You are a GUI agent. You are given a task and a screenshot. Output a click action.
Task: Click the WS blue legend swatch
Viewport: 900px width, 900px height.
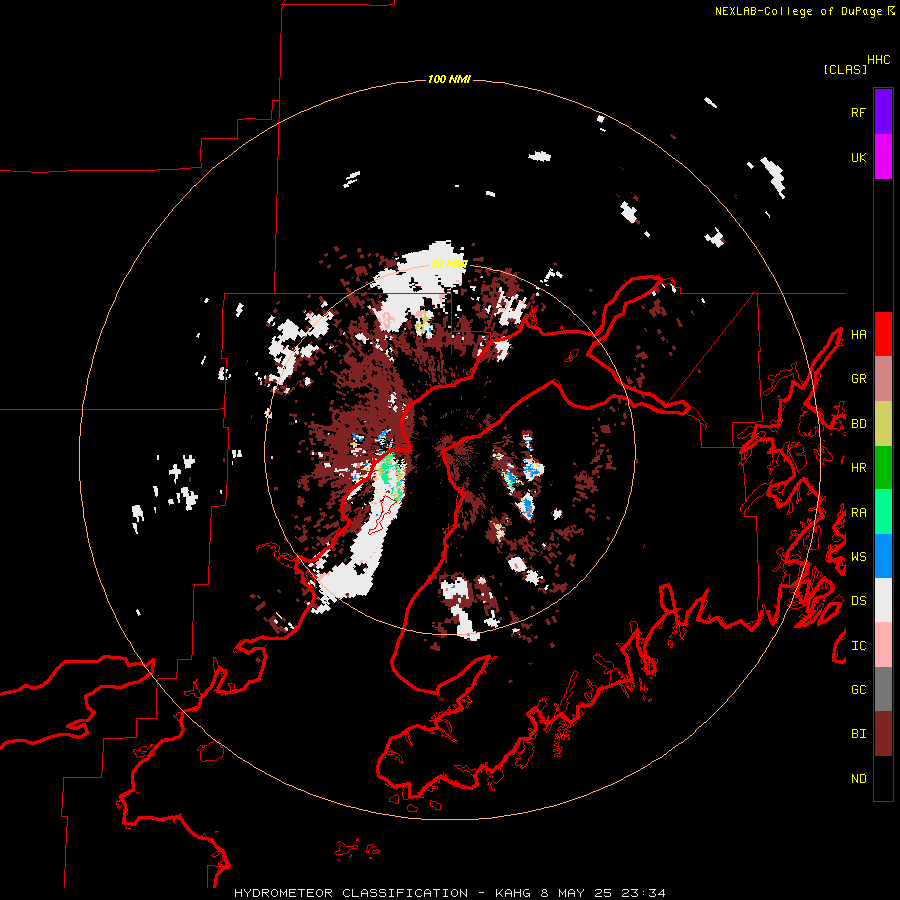(x=883, y=556)
